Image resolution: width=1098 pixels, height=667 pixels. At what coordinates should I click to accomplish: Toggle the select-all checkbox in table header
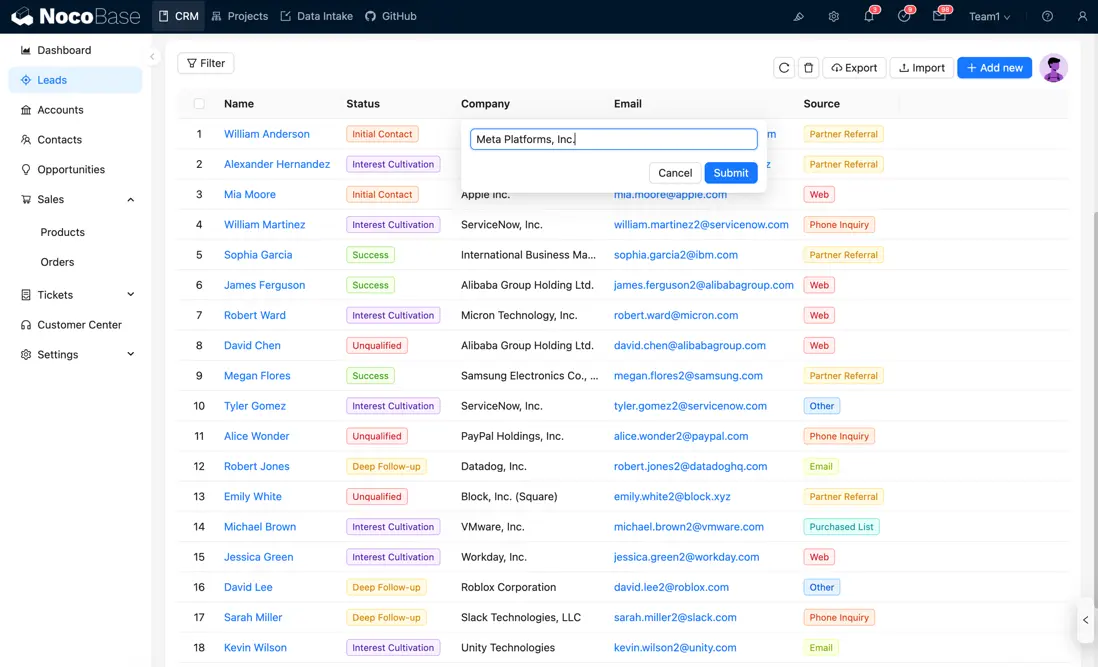pos(199,104)
